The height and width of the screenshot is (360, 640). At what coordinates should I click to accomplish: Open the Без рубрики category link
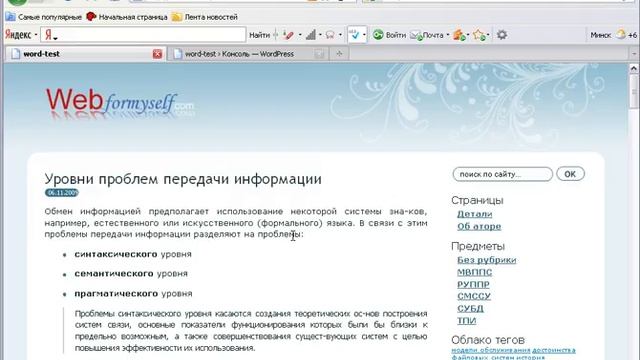pyautogui.click(x=487, y=260)
